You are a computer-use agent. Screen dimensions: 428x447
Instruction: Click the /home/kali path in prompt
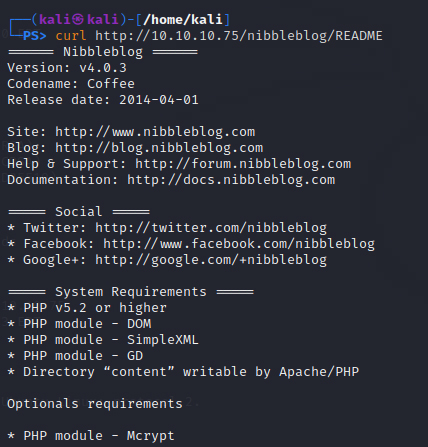[x=183, y=20]
